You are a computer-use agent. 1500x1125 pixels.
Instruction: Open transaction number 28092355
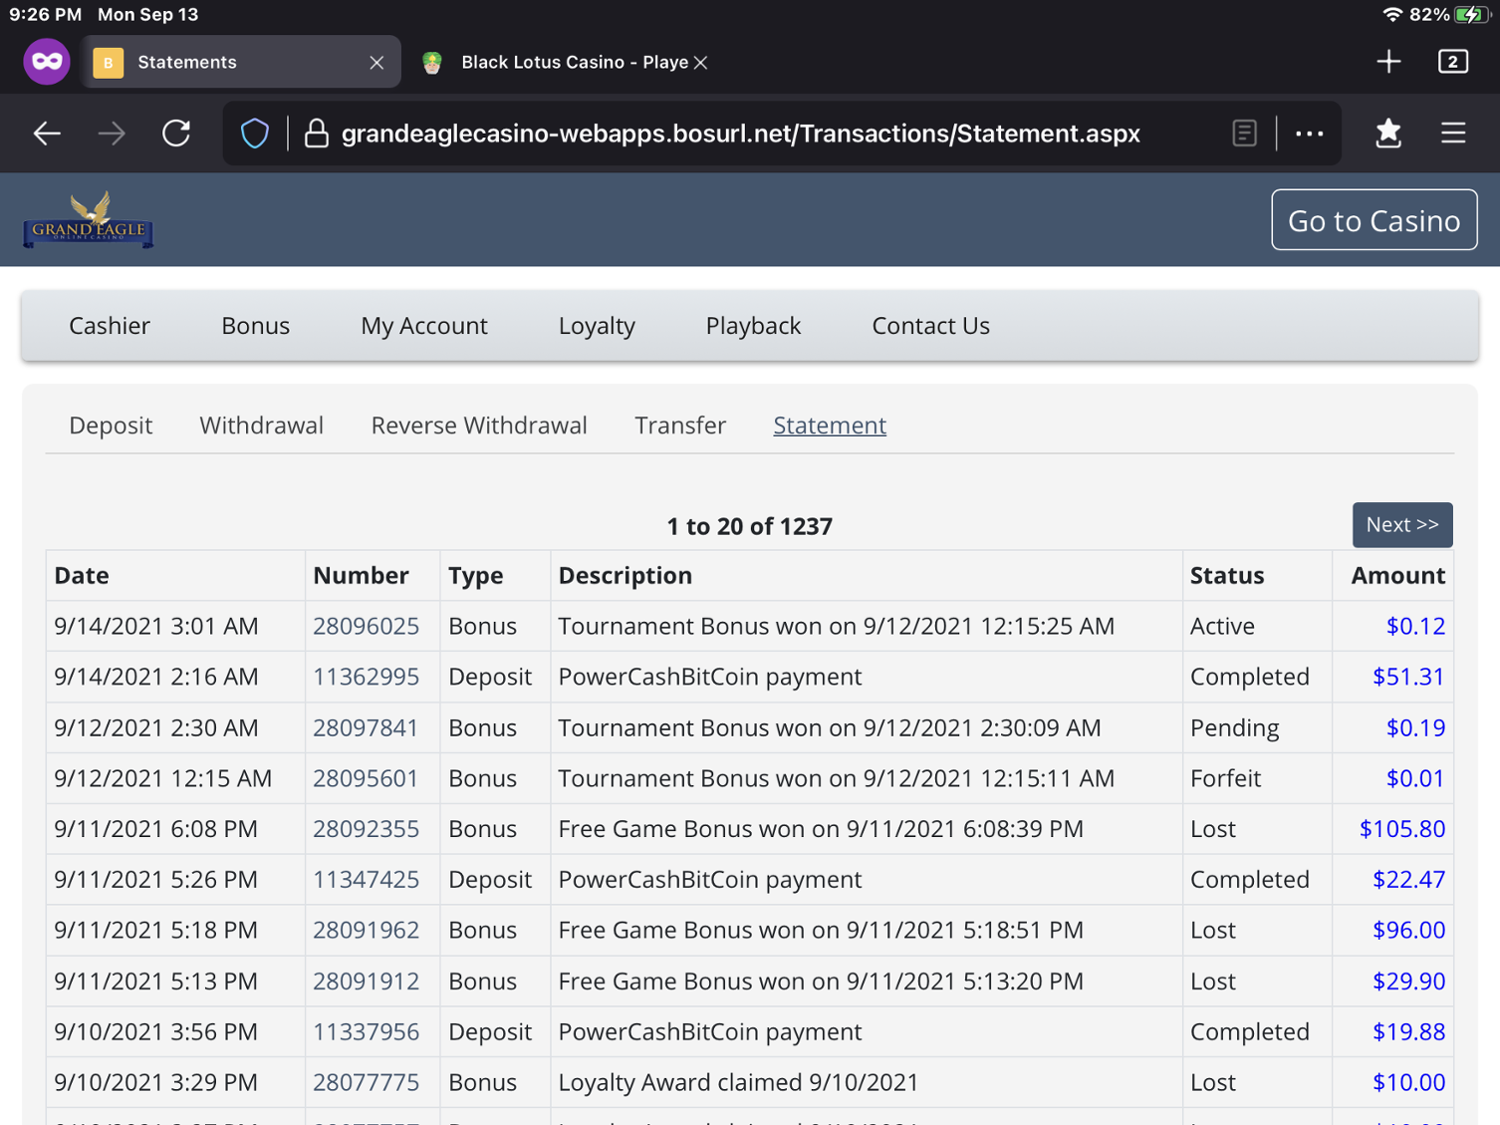click(366, 829)
